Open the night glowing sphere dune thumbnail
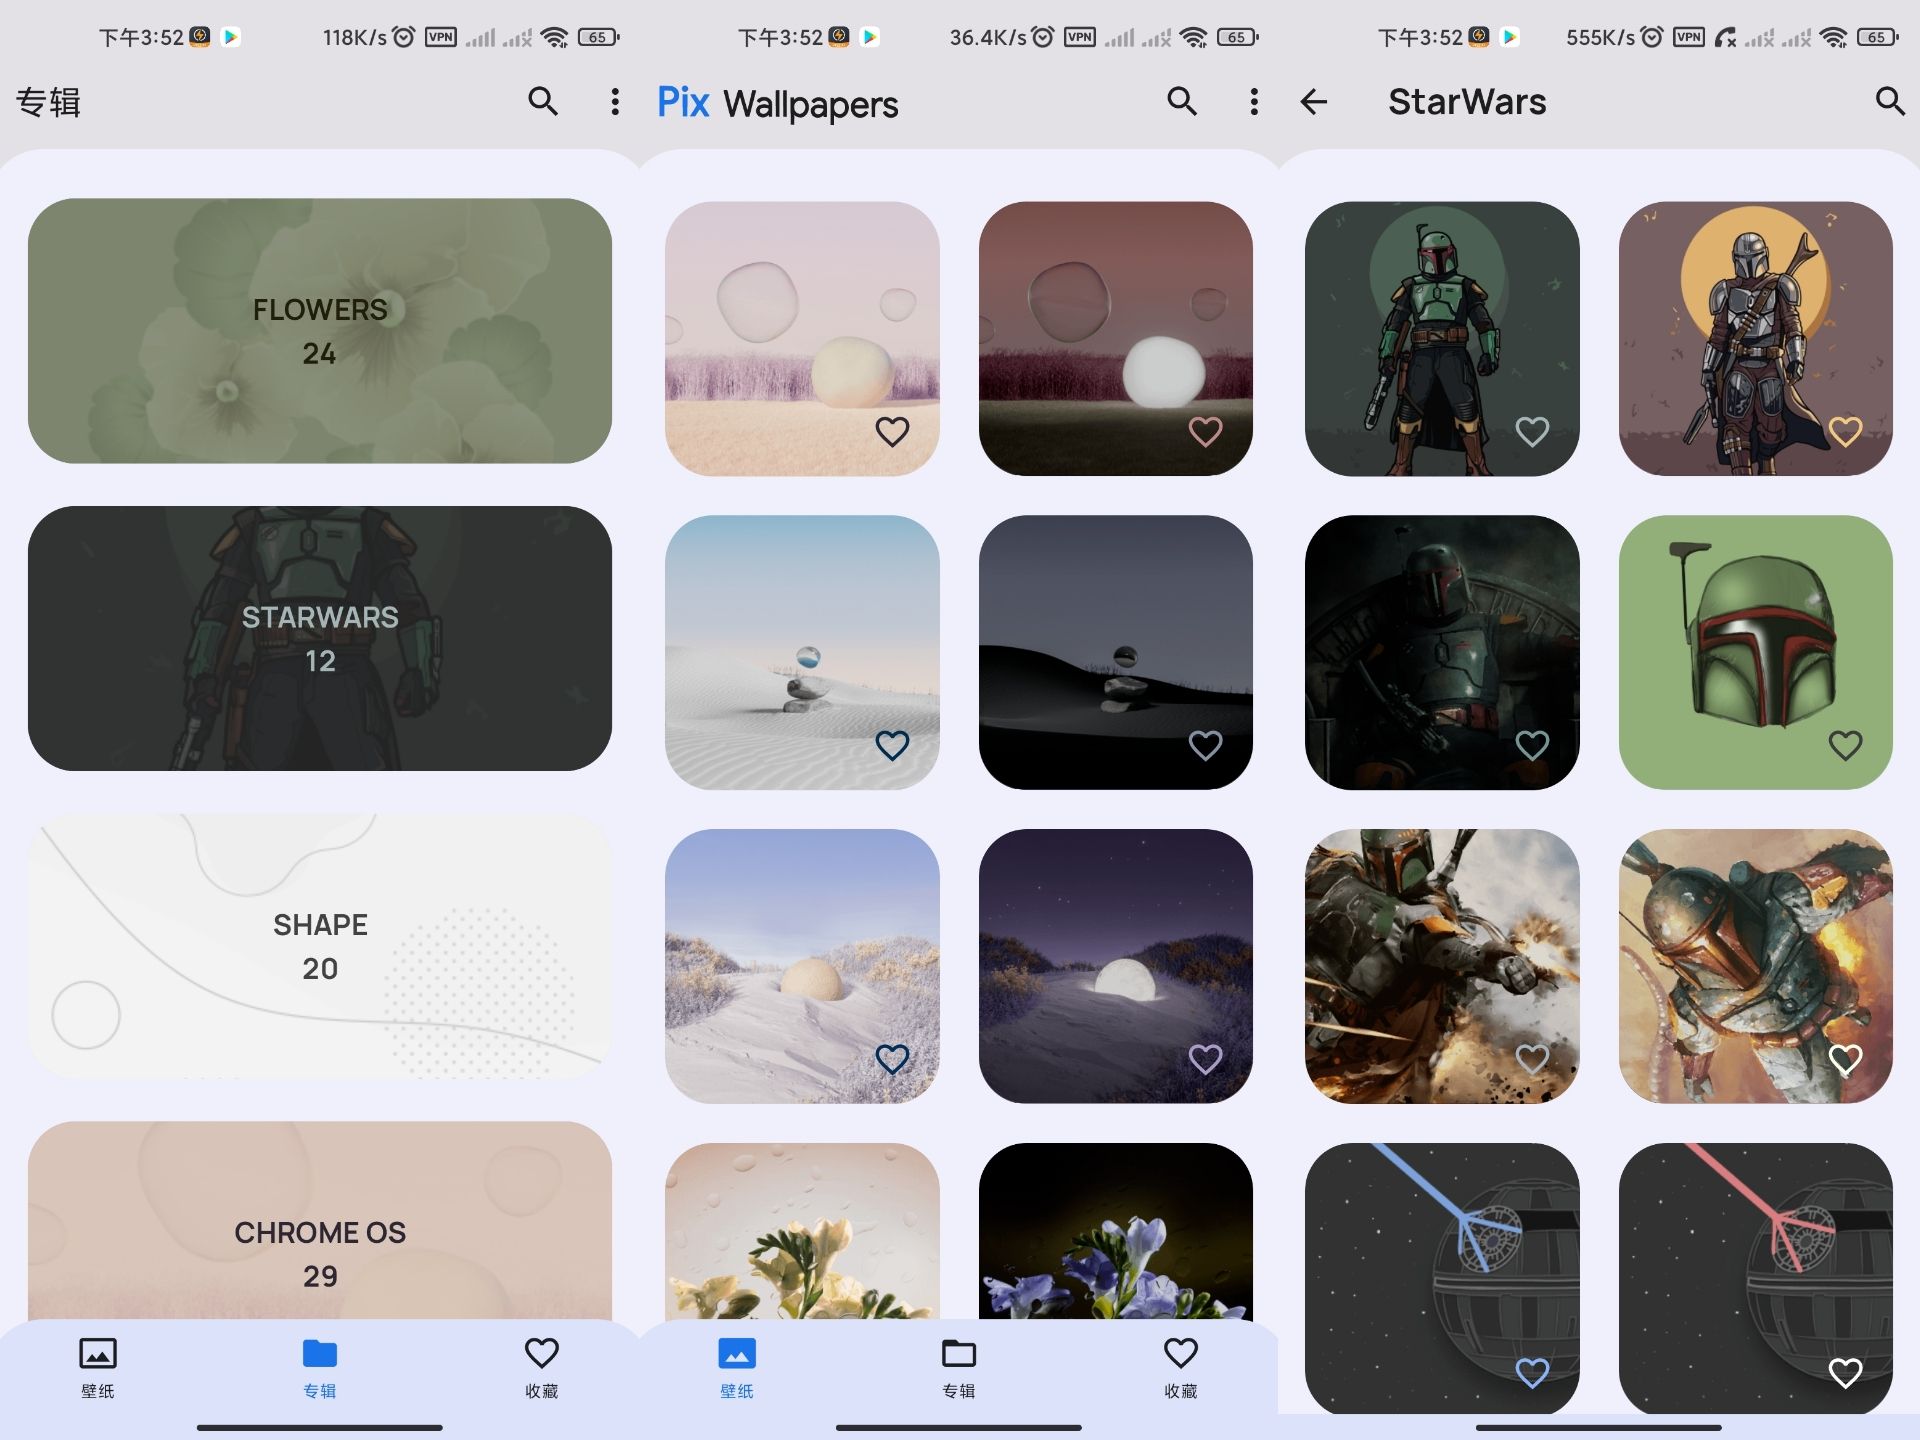1920x1440 pixels. [x=1116, y=966]
